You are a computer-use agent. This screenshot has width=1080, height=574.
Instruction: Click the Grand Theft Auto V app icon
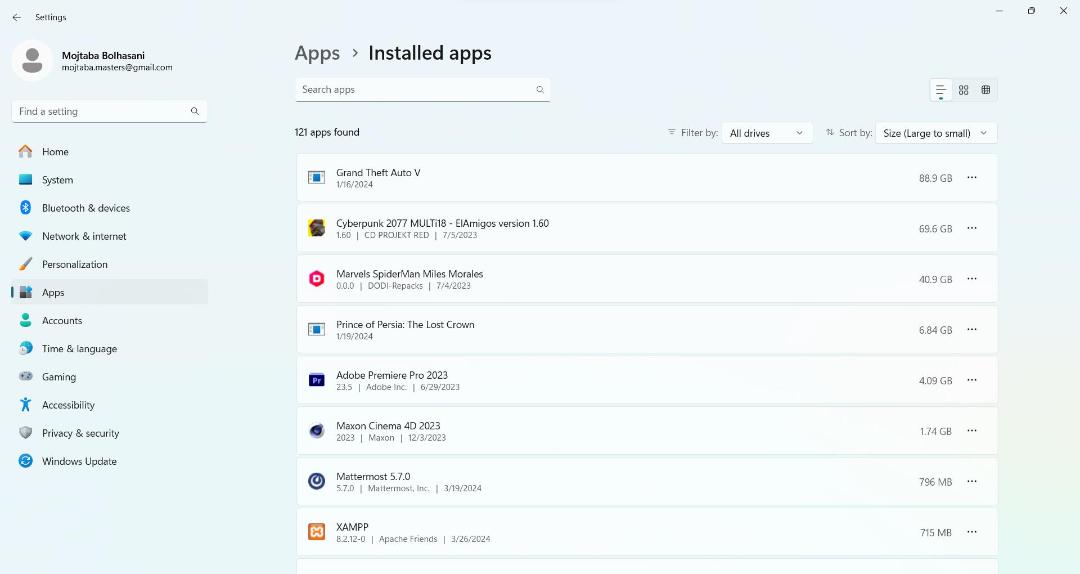tap(316, 178)
